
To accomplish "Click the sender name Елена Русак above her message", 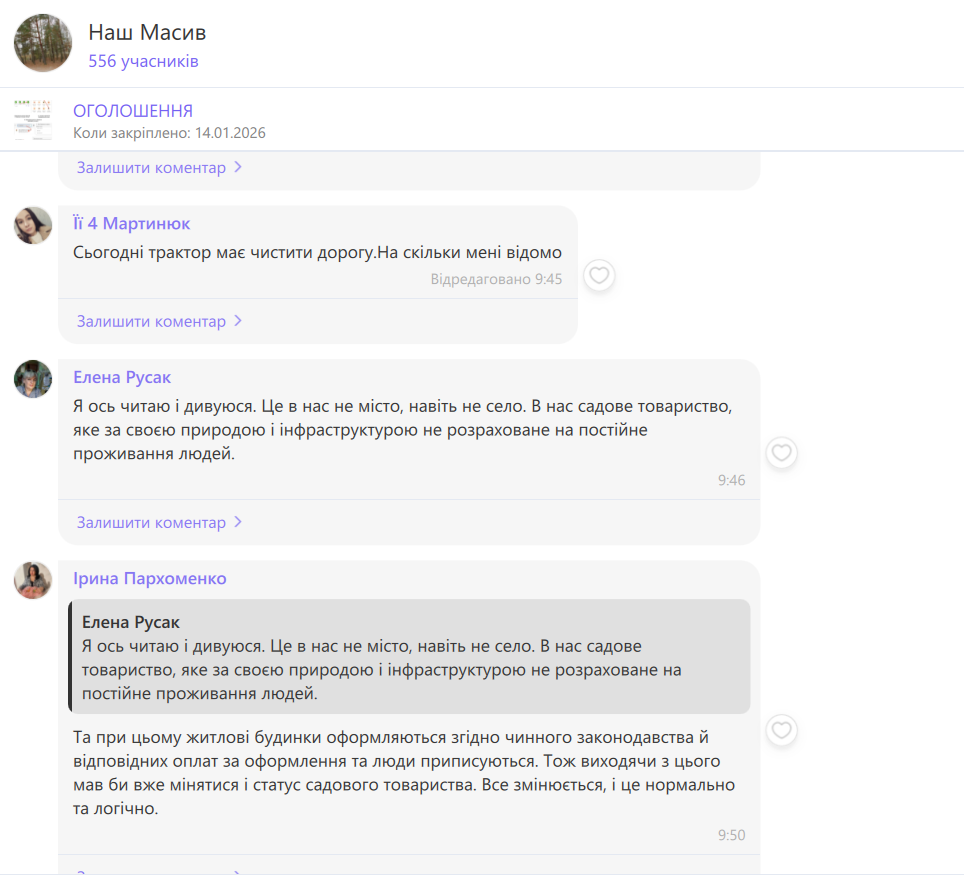I will click(x=122, y=377).
